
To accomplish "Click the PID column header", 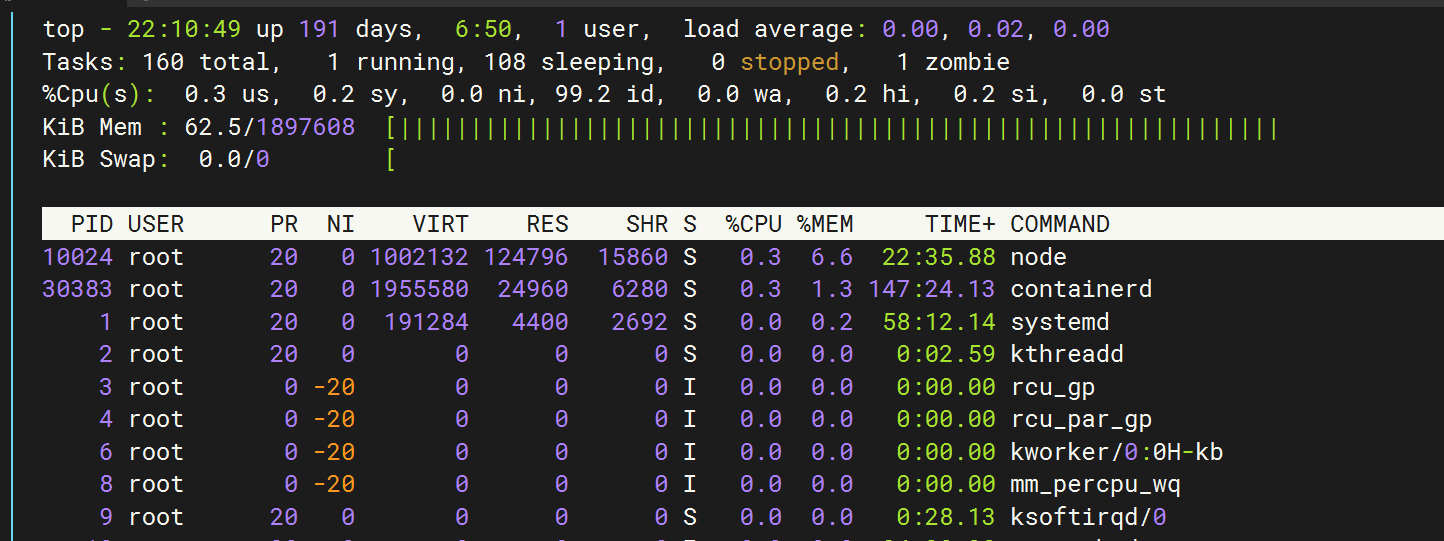I will tap(92, 224).
